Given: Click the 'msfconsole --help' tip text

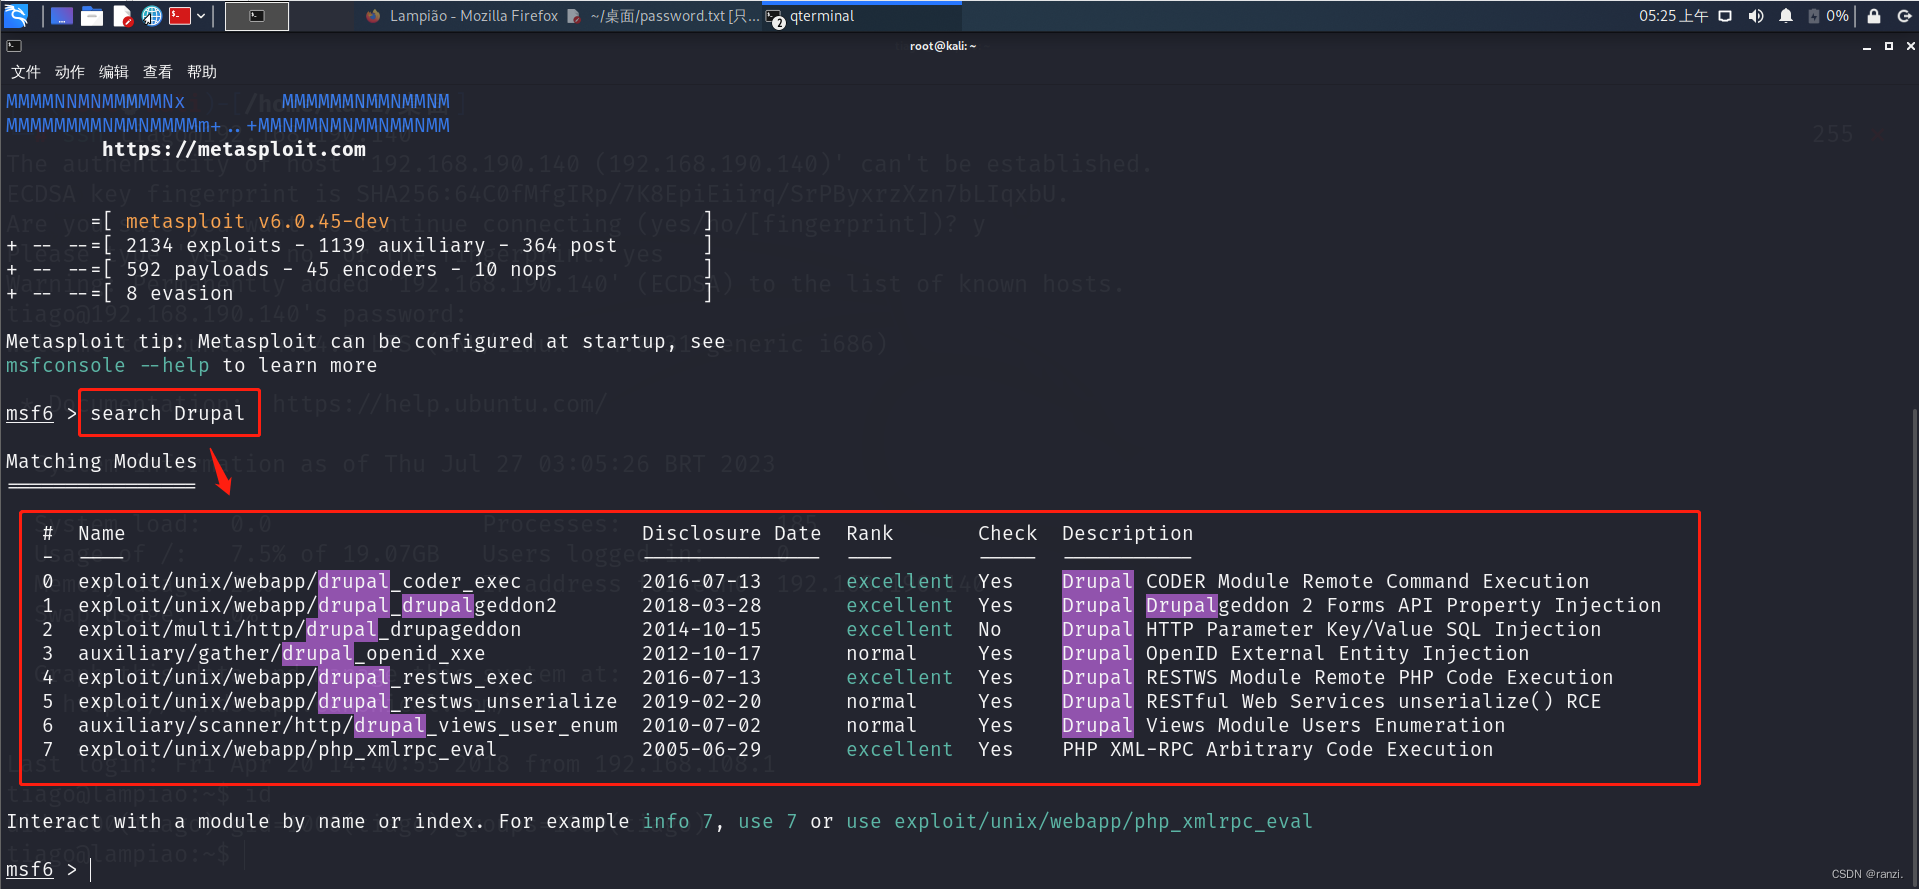Looking at the screenshot, I should [108, 365].
